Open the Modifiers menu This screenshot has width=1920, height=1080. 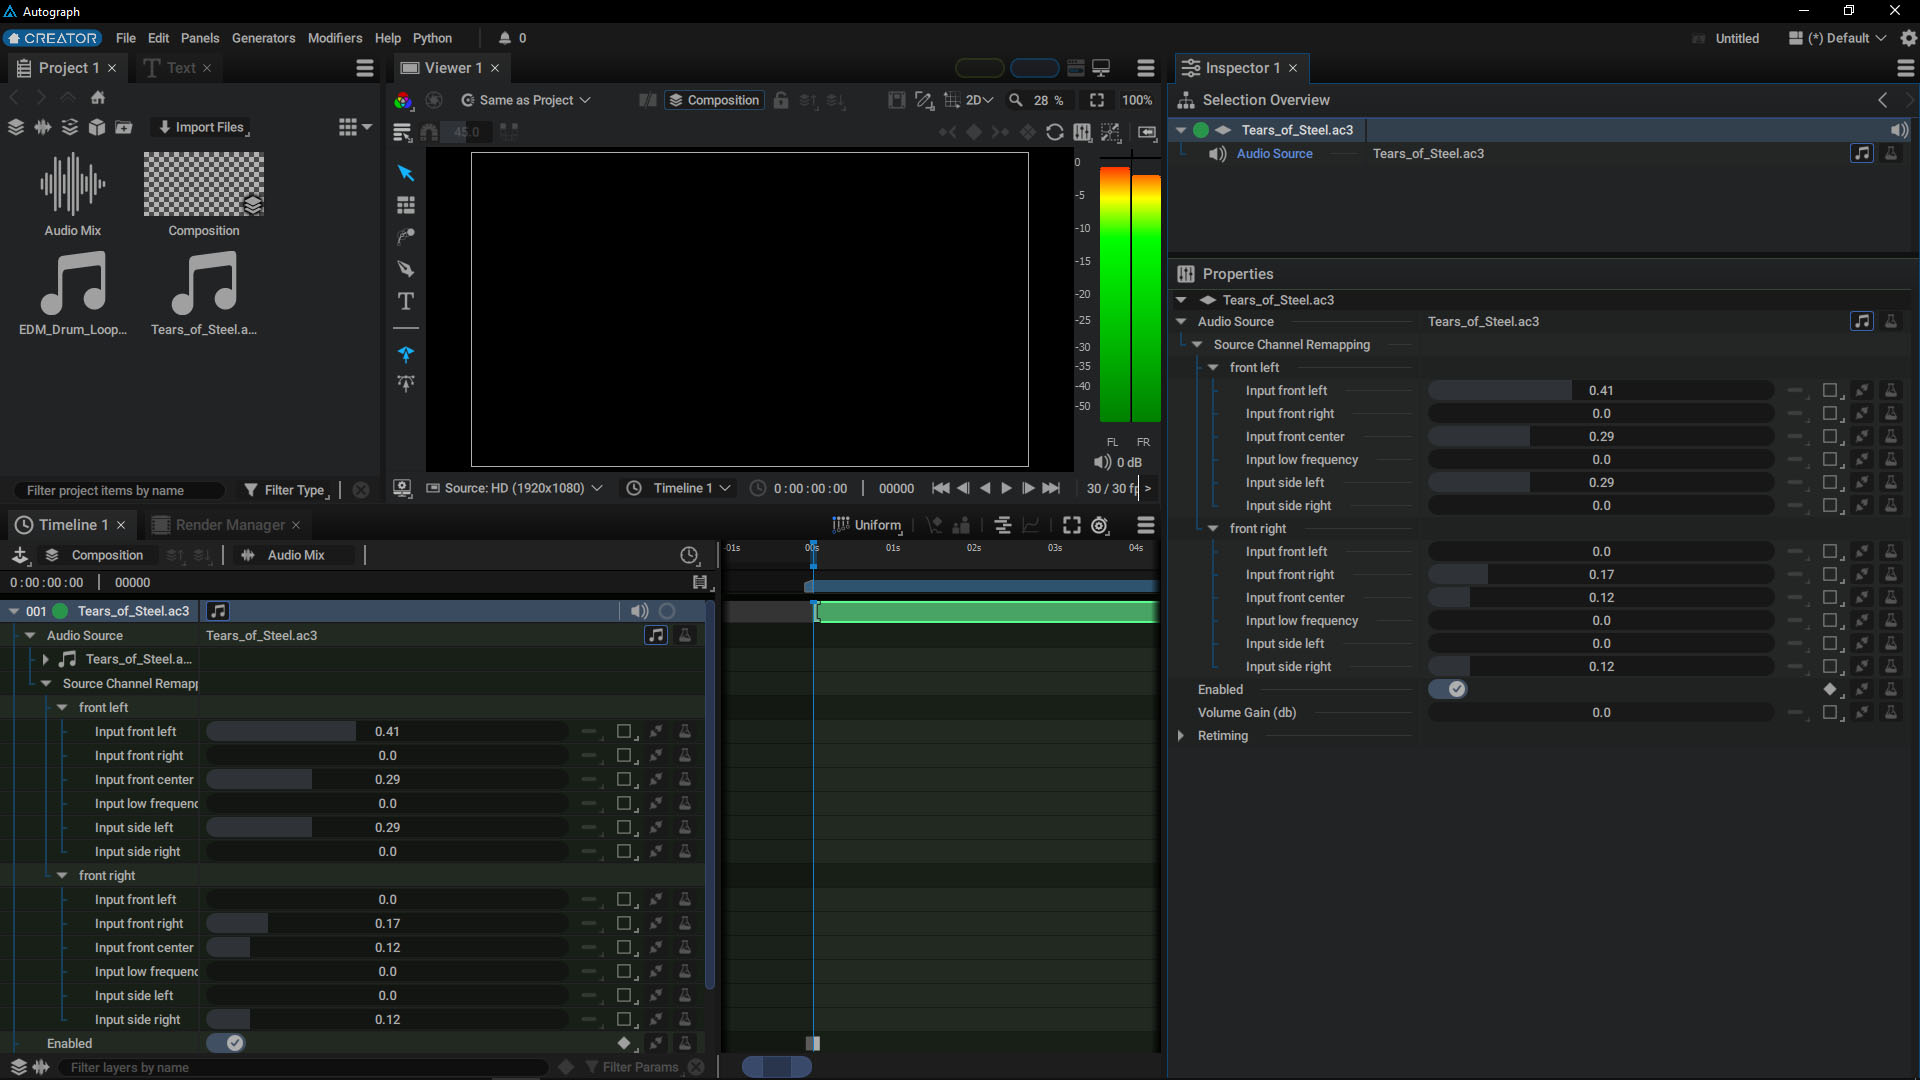(x=335, y=38)
